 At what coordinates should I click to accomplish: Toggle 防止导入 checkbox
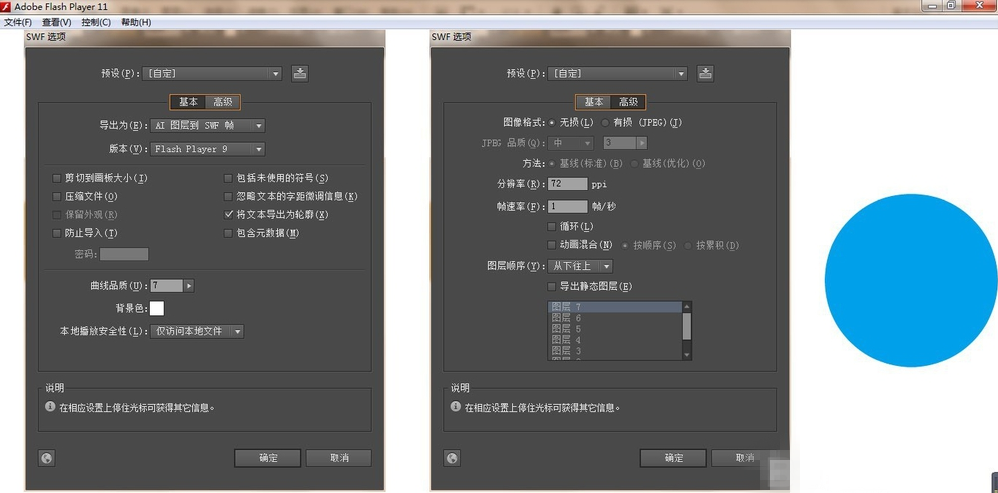(56, 233)
